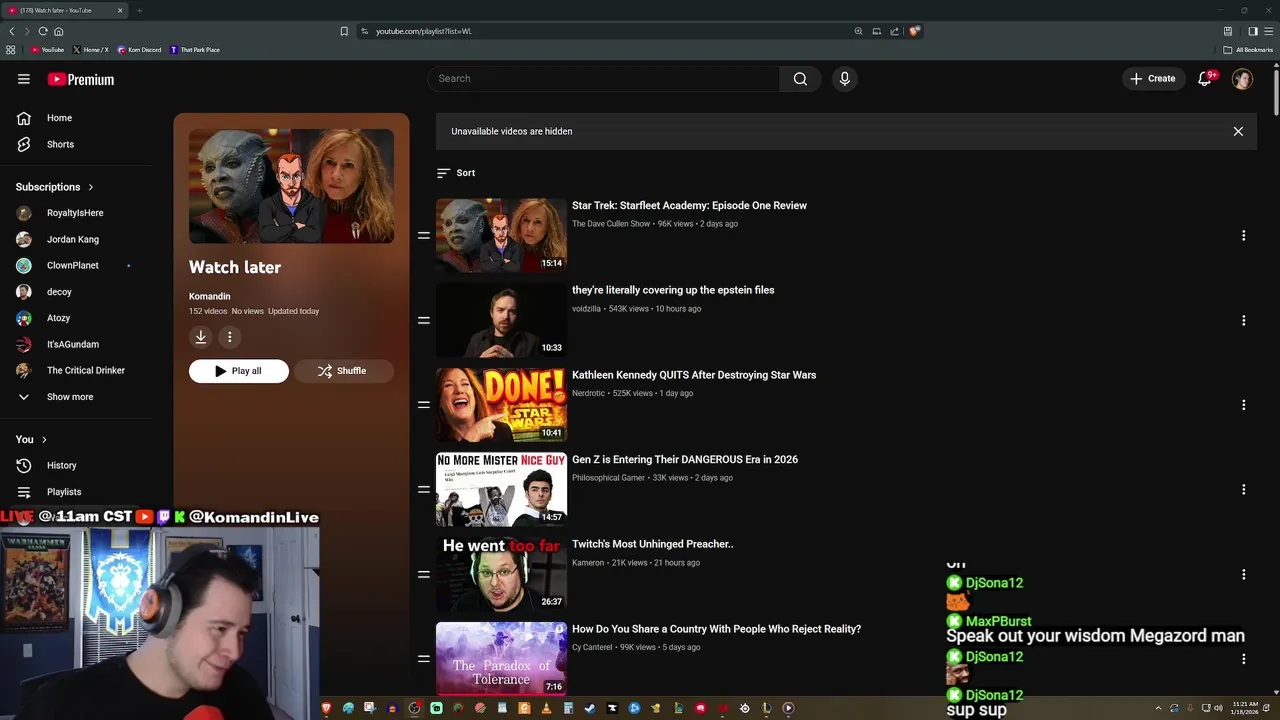The height and width of the screenshot is (720, 1280).
Task: Bookmark this page in the address bar
Action: tap(344, 31)
